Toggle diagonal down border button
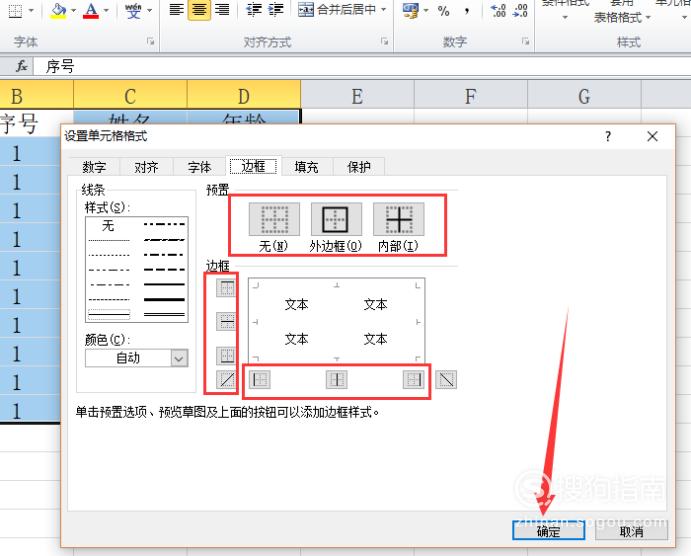Screen dimensions: 691x556 click(x=446, y=379)
